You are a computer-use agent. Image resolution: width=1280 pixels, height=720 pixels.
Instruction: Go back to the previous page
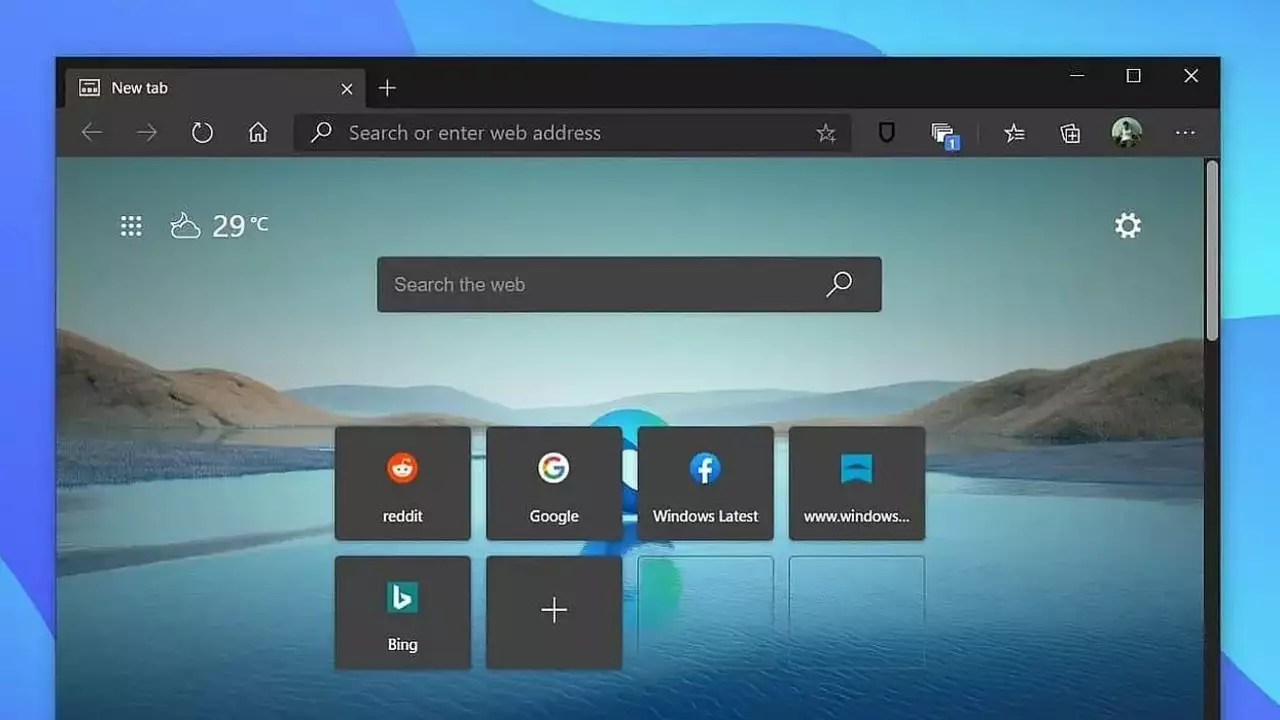tap(92, 133)
